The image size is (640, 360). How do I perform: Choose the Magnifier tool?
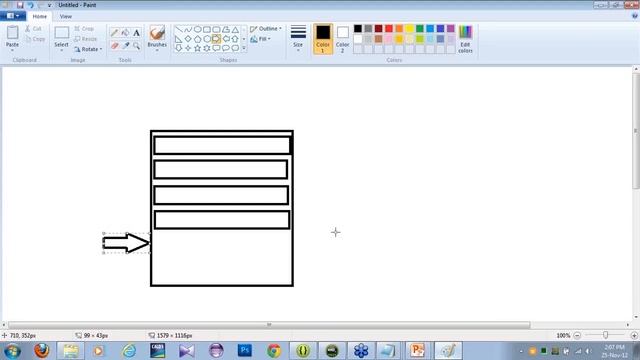tap(136, 46)
